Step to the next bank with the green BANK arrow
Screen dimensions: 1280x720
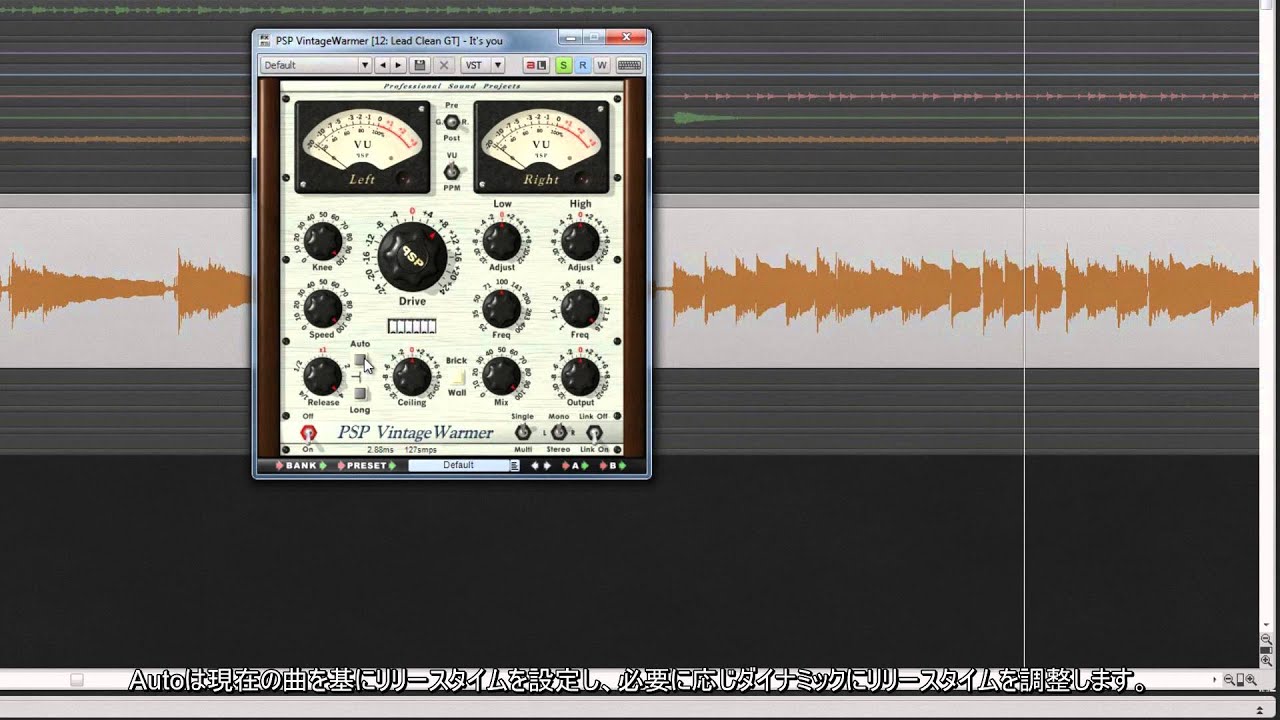point(322,466)
